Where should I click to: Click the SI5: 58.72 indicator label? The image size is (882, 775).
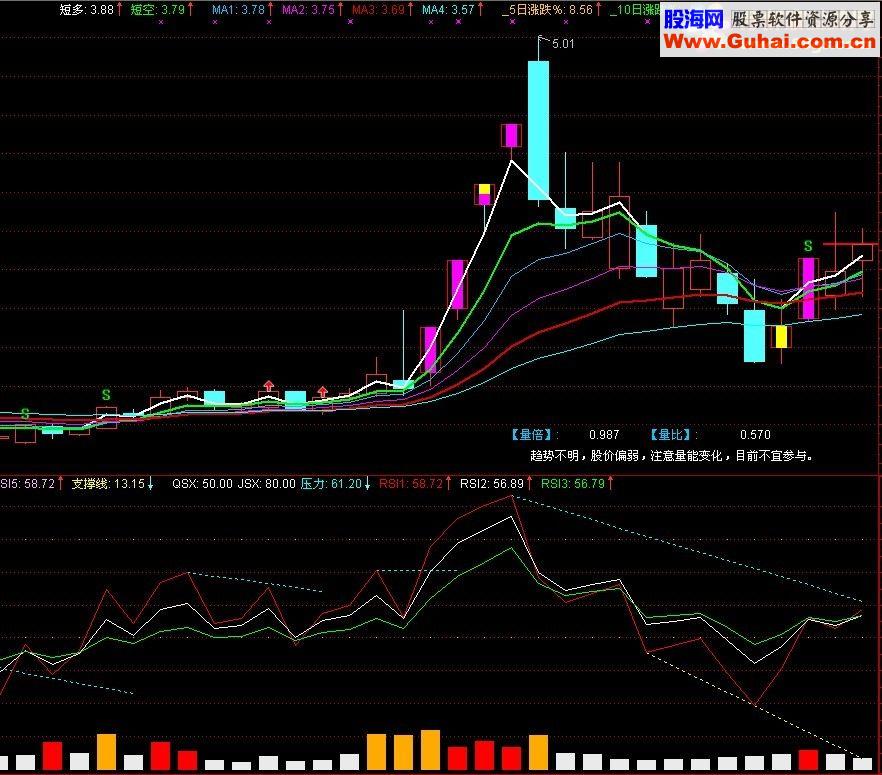click(x=28, y=484)
